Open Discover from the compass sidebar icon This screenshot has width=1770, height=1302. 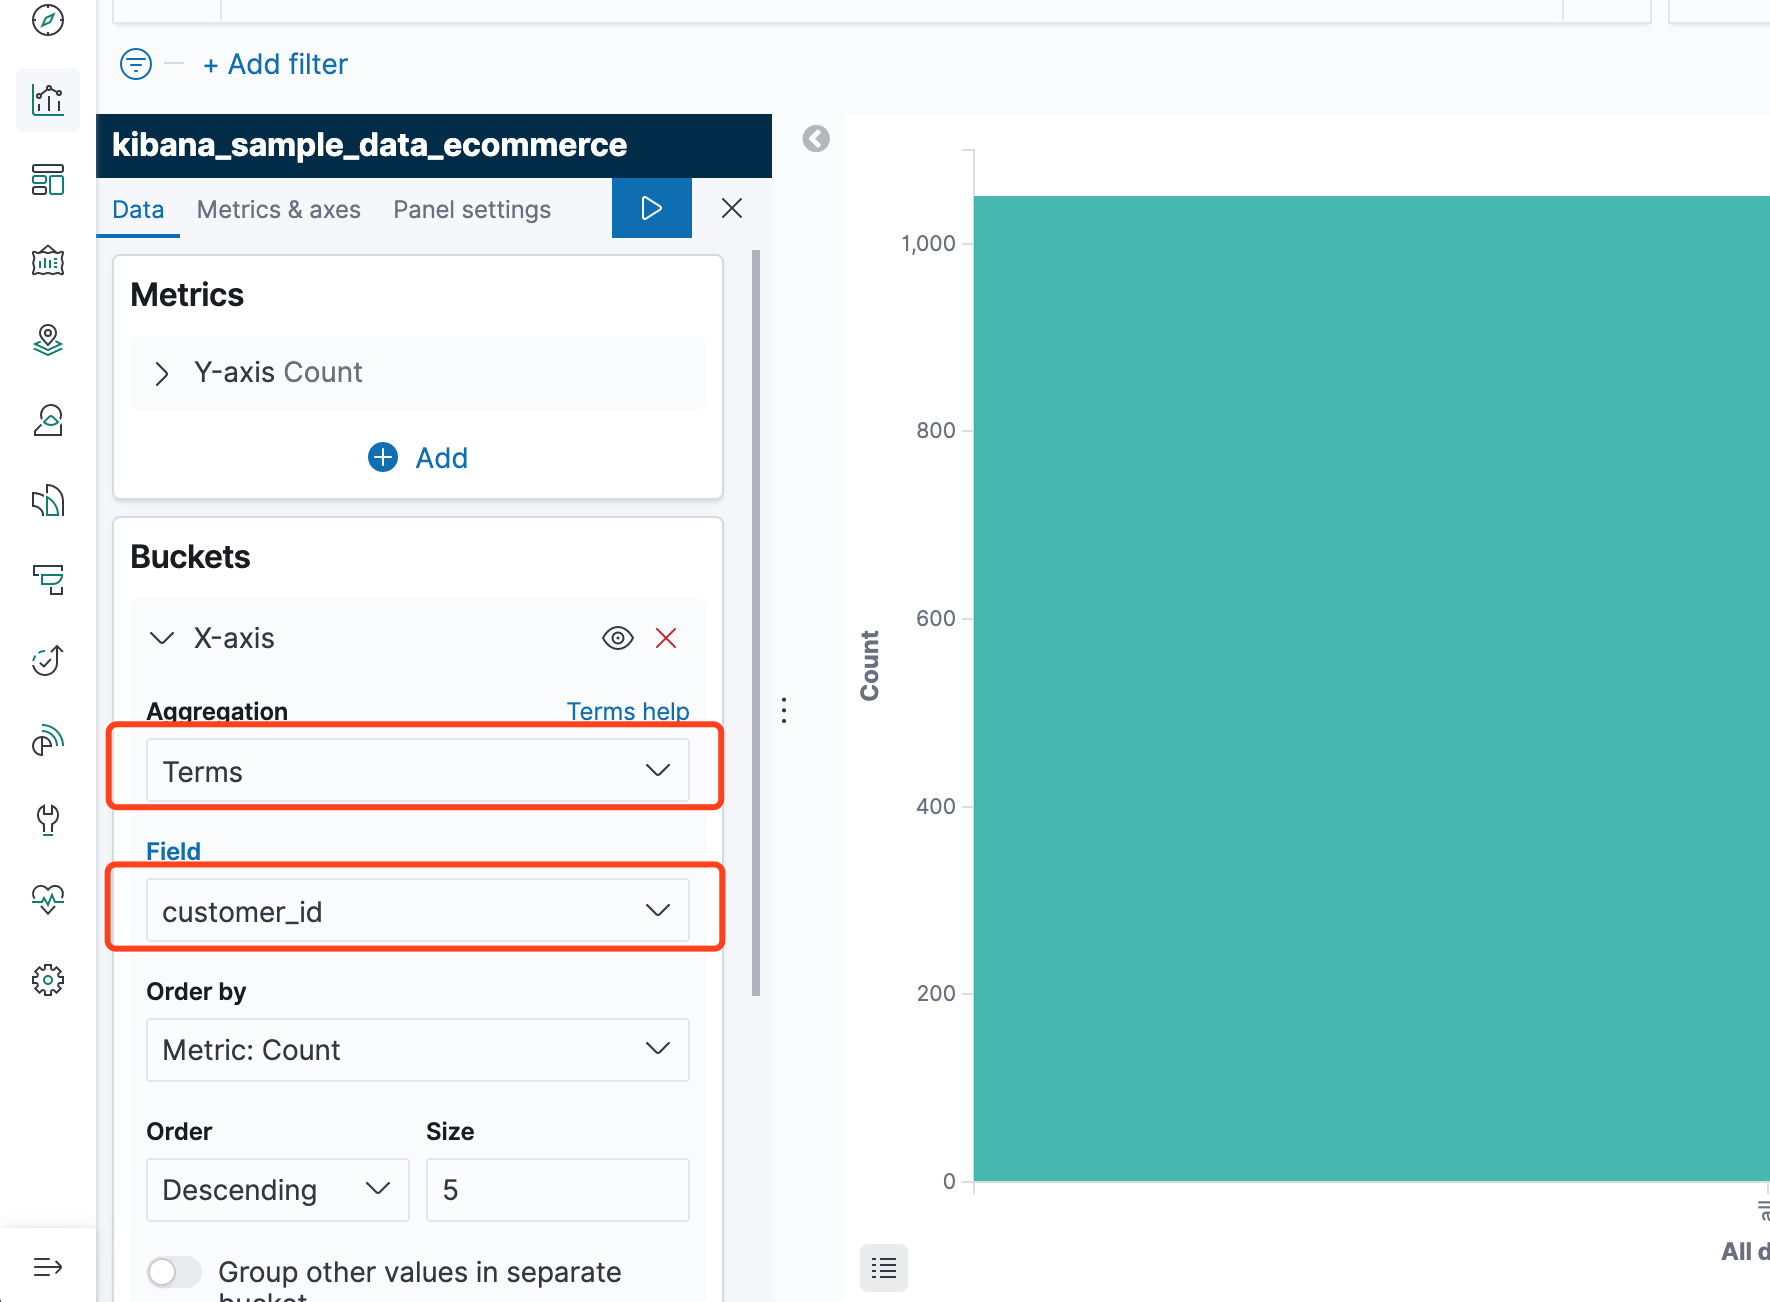coord(48,20)
